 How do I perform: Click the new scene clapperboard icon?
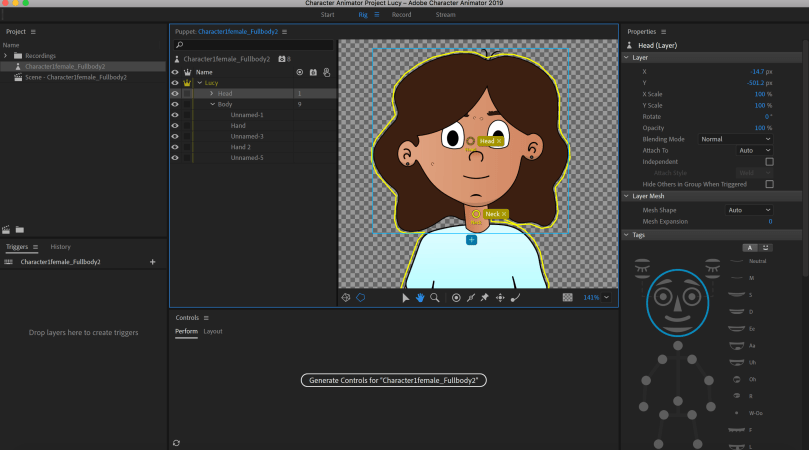(6, 230)
